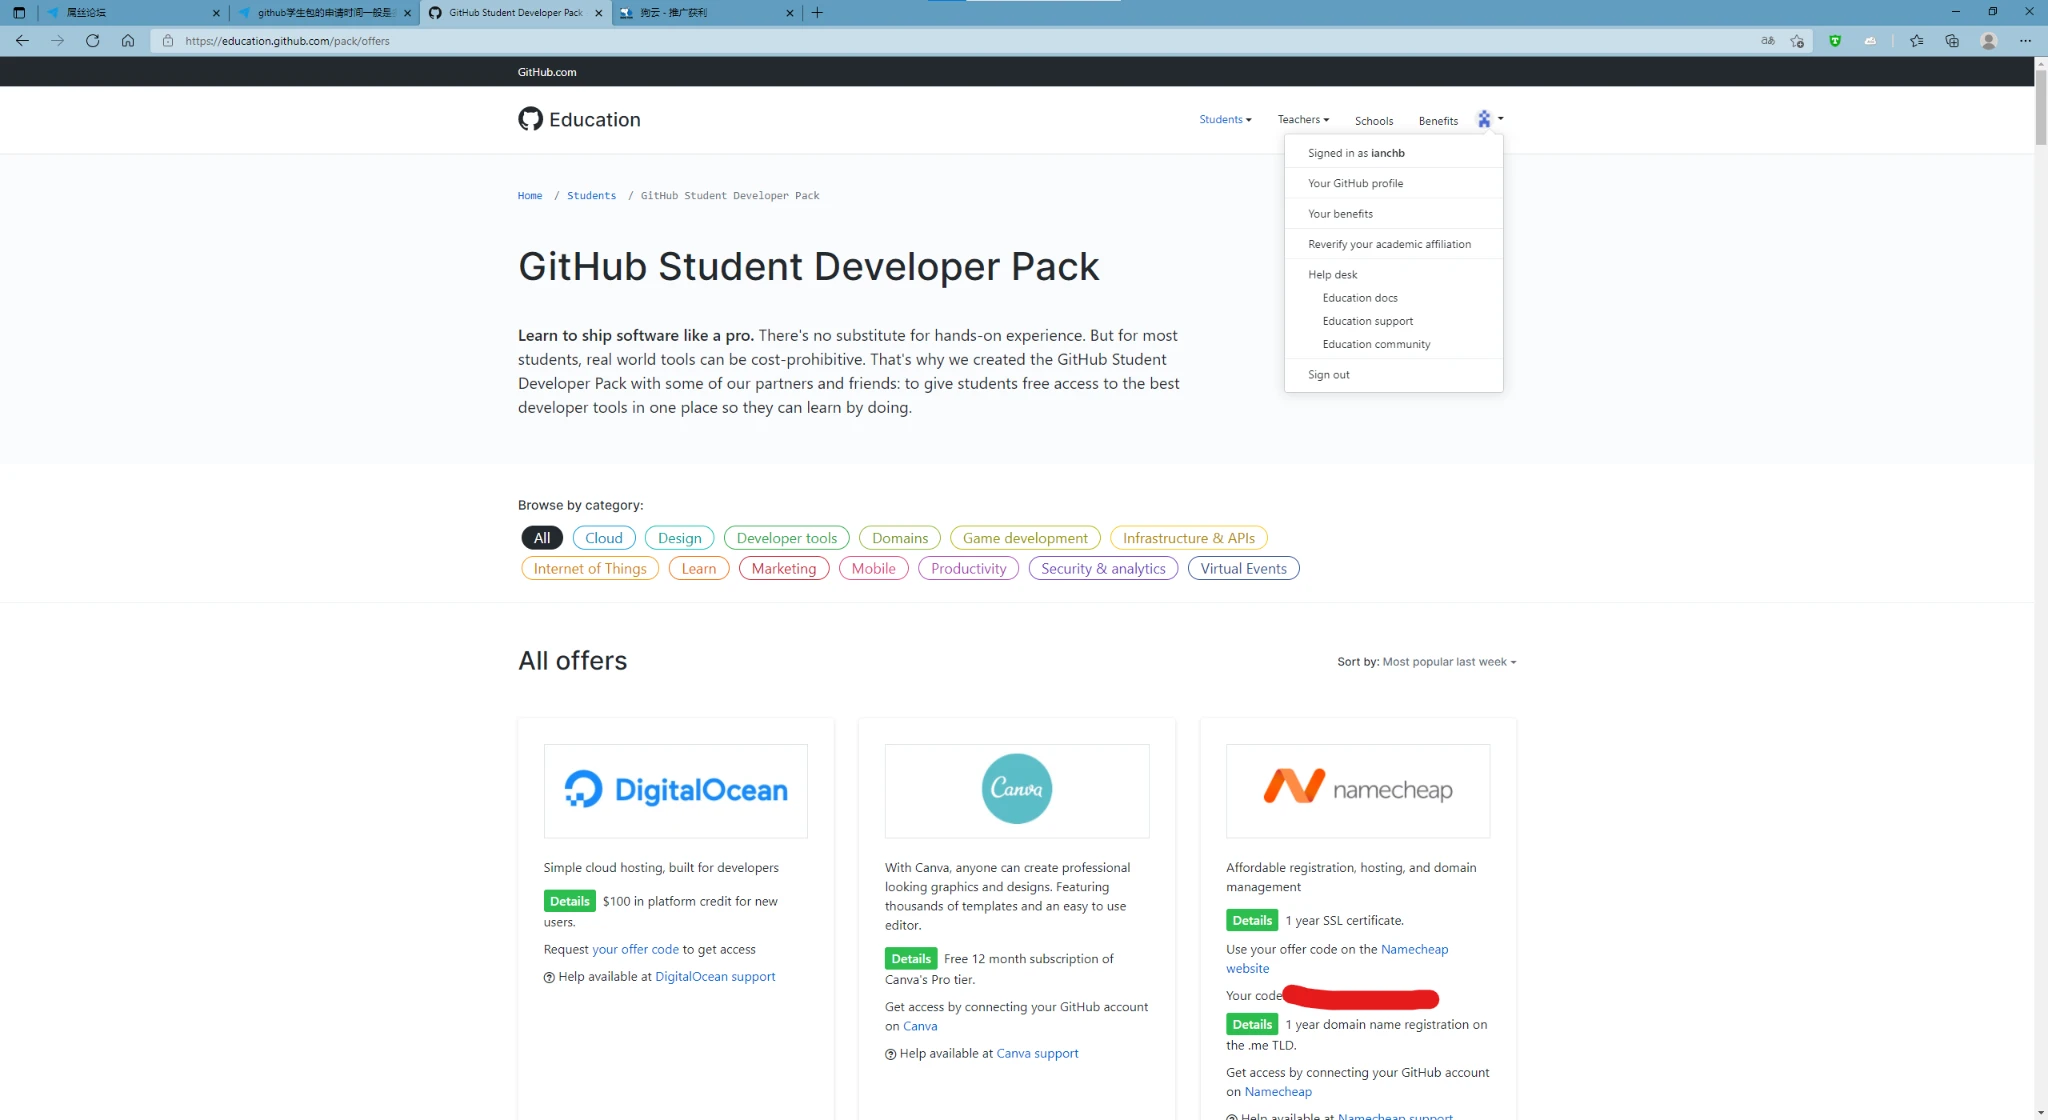This screenshot has width=2048, height=1120.
Task: Filter offers by Domains category
Action: (900, 538)
